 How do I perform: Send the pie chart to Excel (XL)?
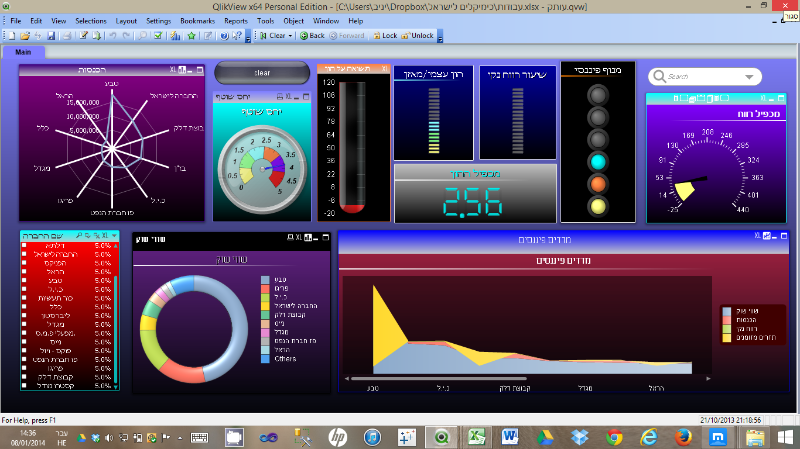coord(299,238)
